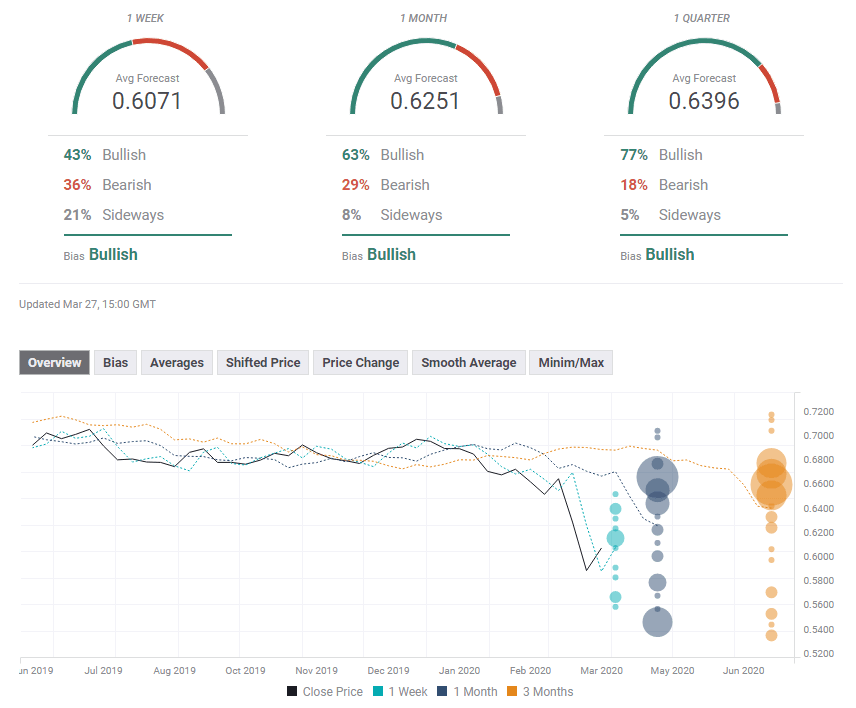Click the Updated Mar 27 timestamp
The width and height of the screenshot is (856, 708).
click(87, 304)
